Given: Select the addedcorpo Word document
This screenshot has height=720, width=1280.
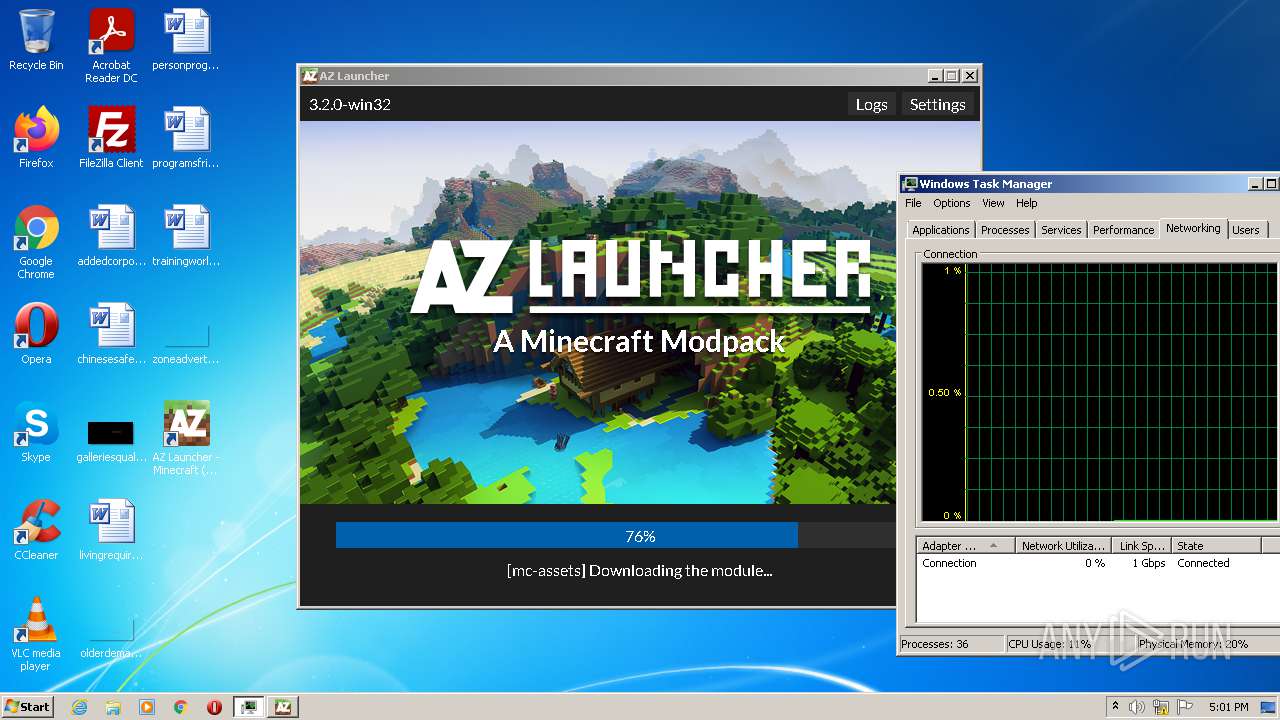Looking at the screenshot, I should (111, 236).
